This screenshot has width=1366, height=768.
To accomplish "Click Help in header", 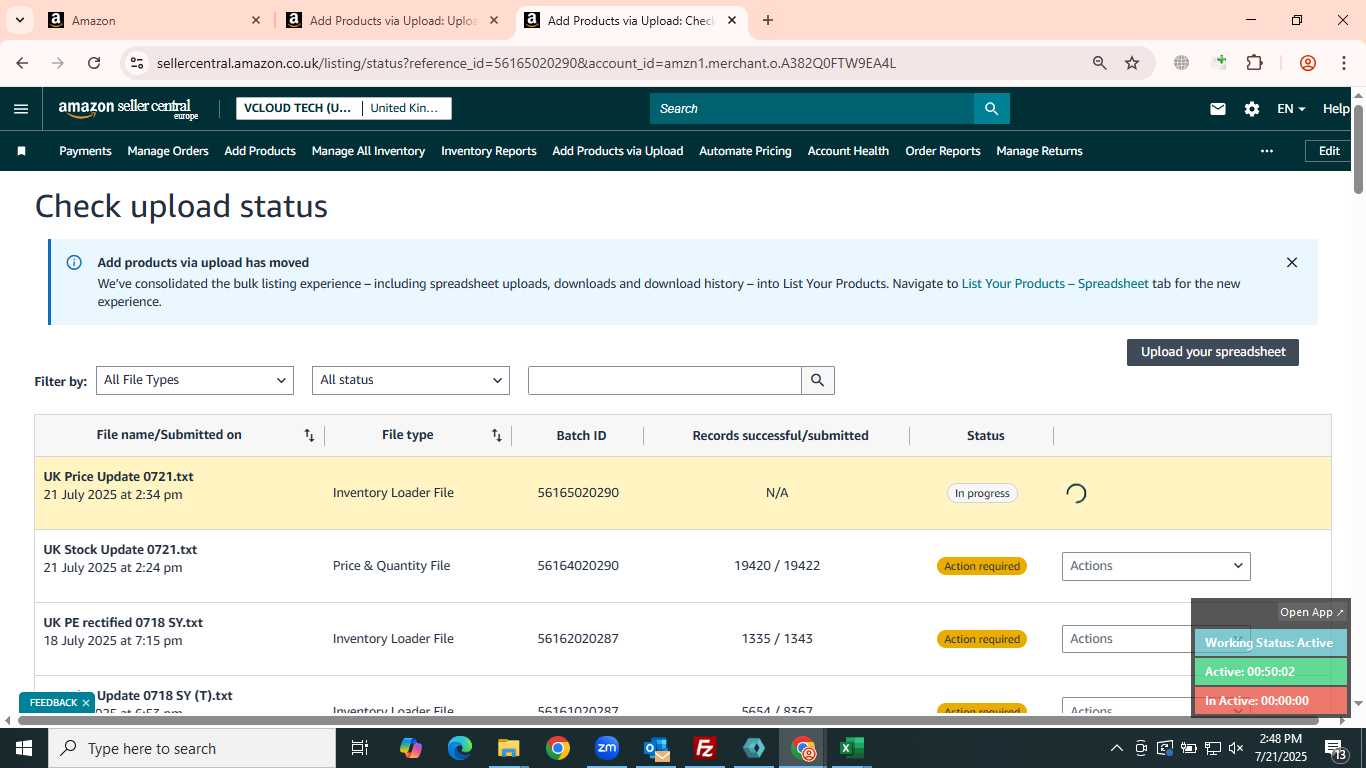I will click(1336, 109).
